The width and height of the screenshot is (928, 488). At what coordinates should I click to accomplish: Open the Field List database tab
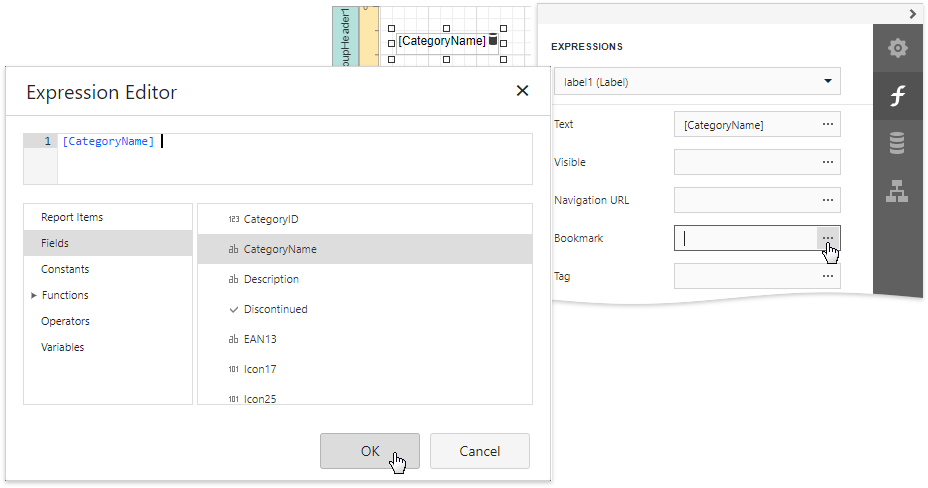pyautogui.click(x=897, y=144)
